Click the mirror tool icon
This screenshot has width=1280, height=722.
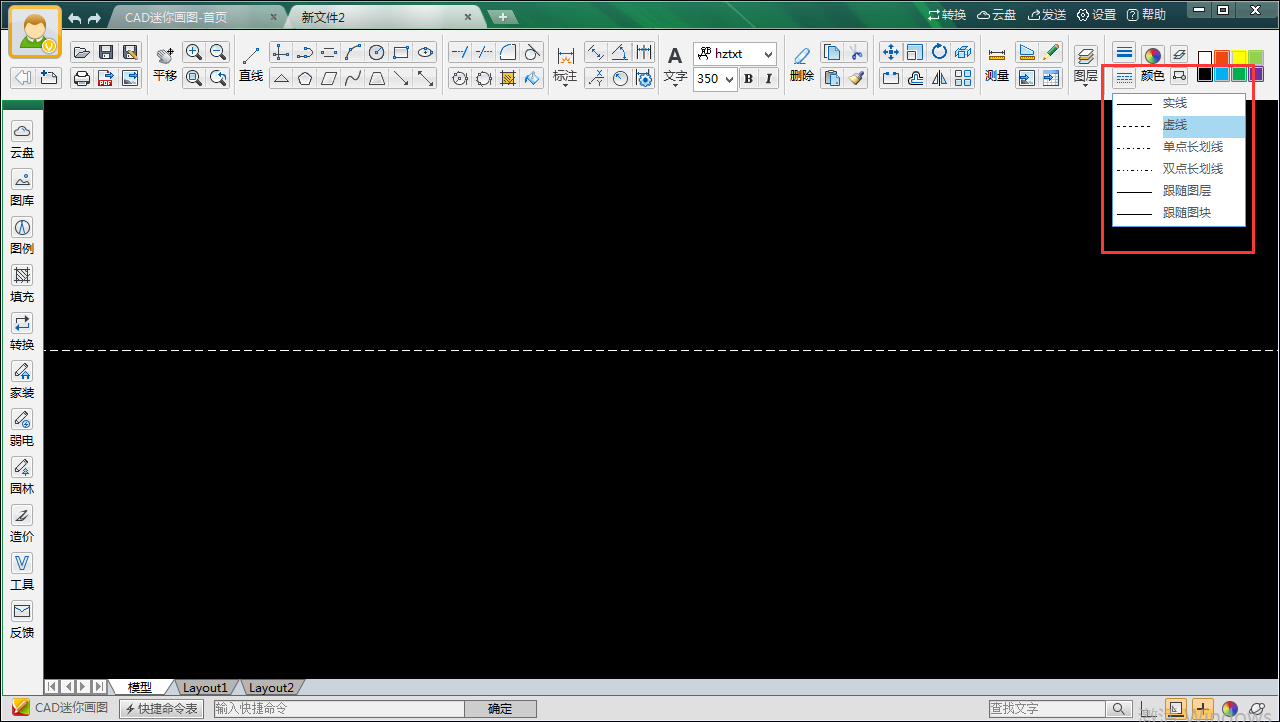pos(939,78)
